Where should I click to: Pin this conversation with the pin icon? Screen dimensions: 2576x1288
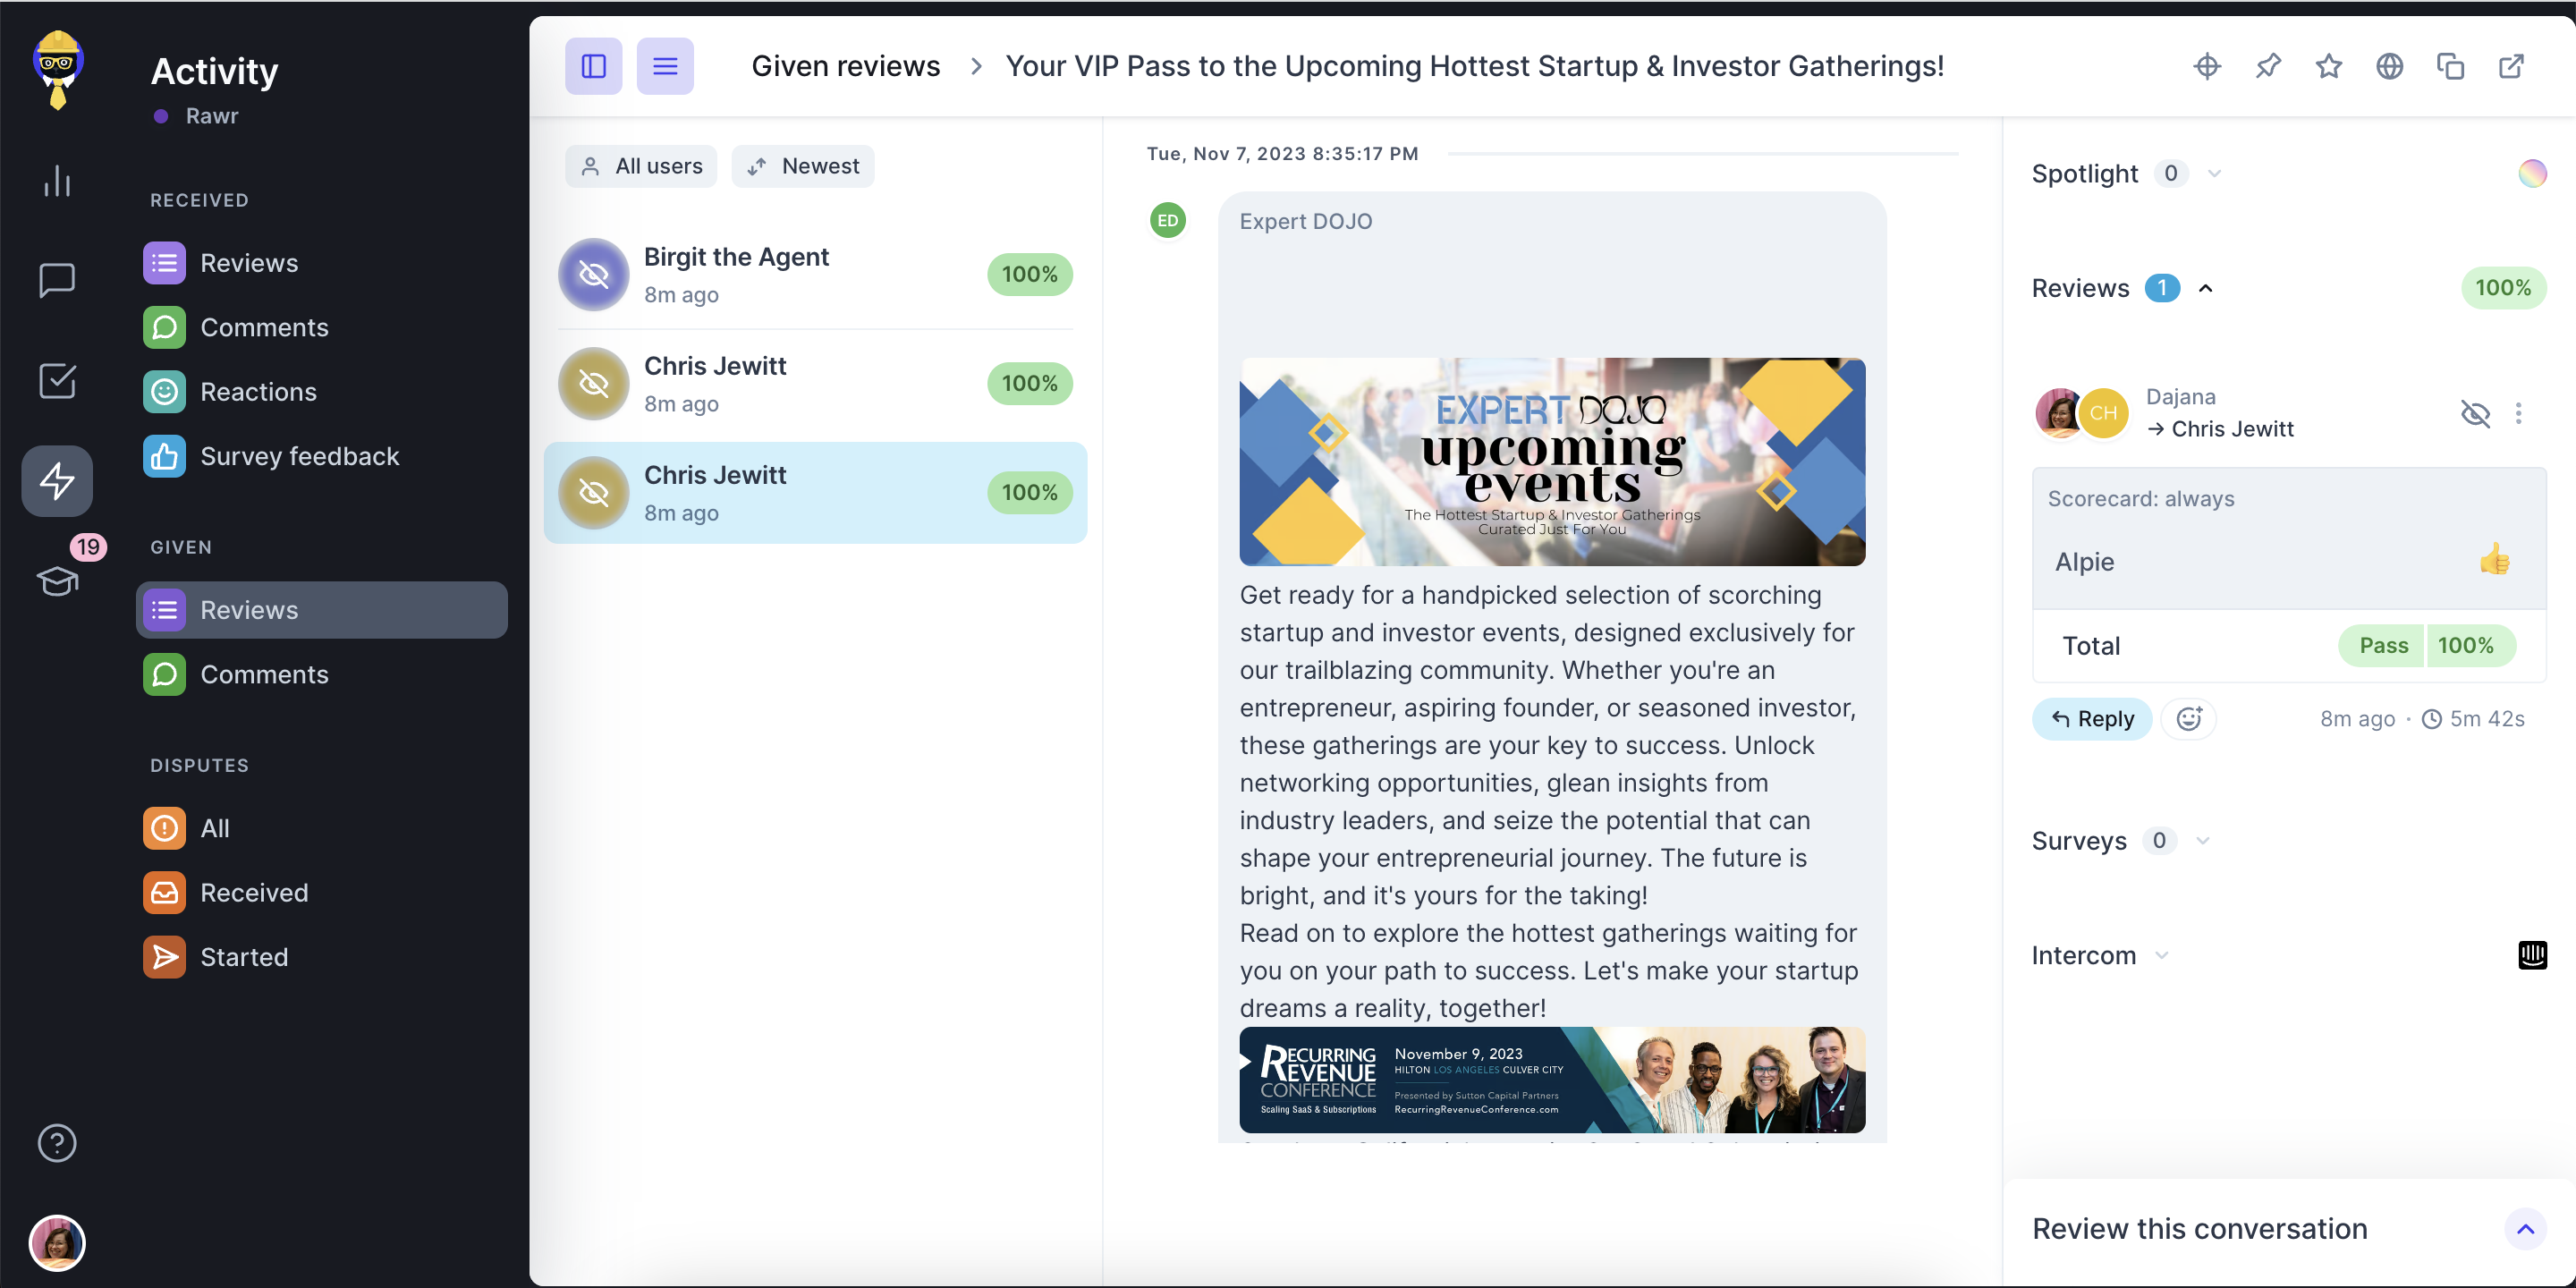pos(2268,66)
